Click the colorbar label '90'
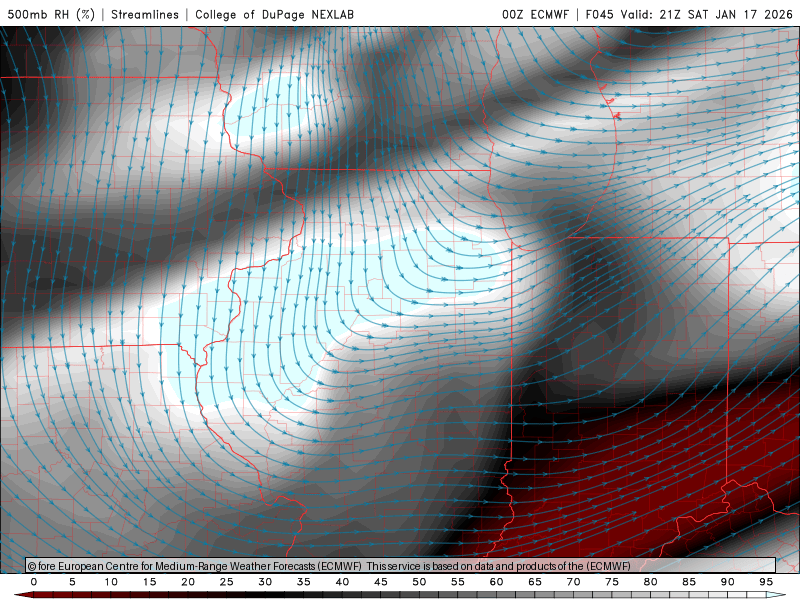The image size is (800, 600). click(728, 582)
